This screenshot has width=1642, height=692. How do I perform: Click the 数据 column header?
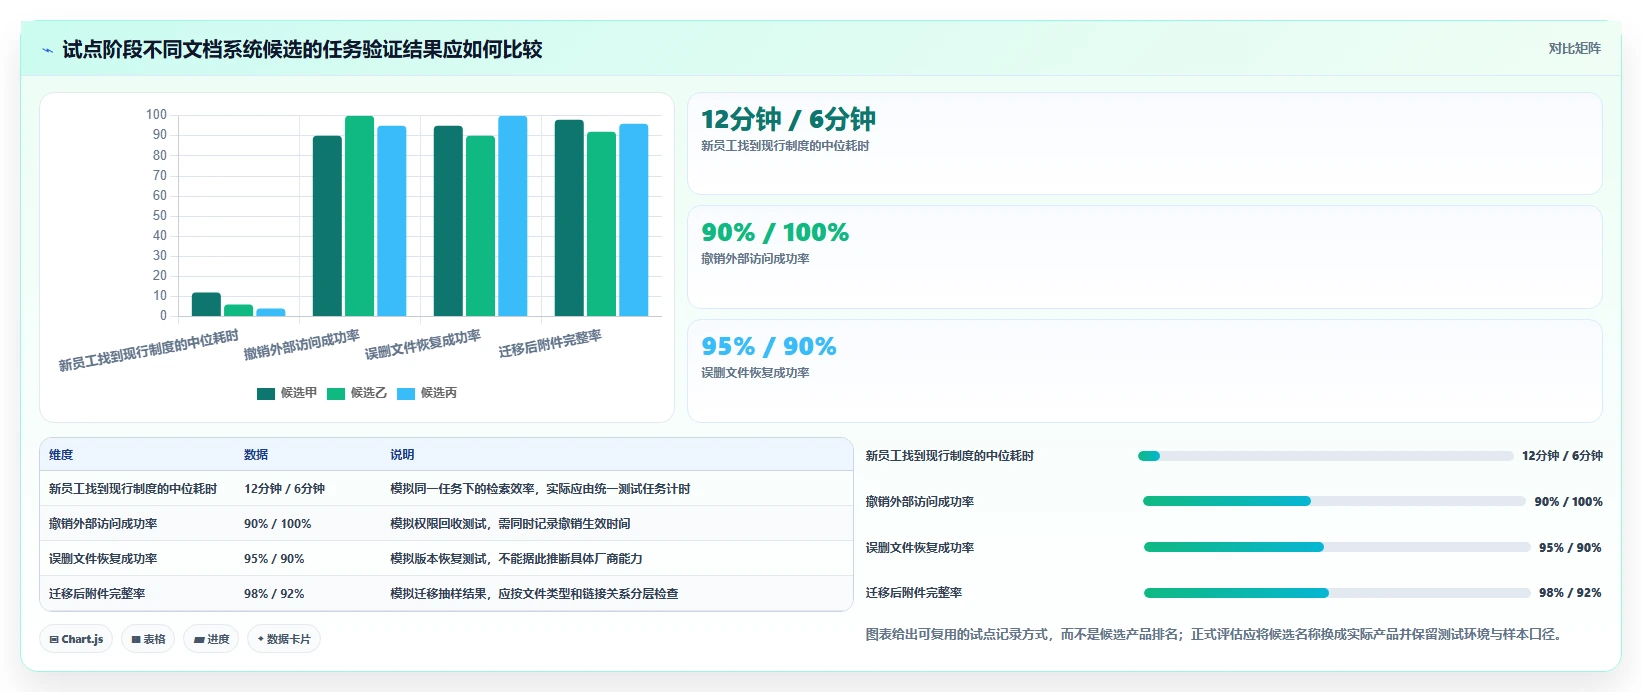click(256, 455)
